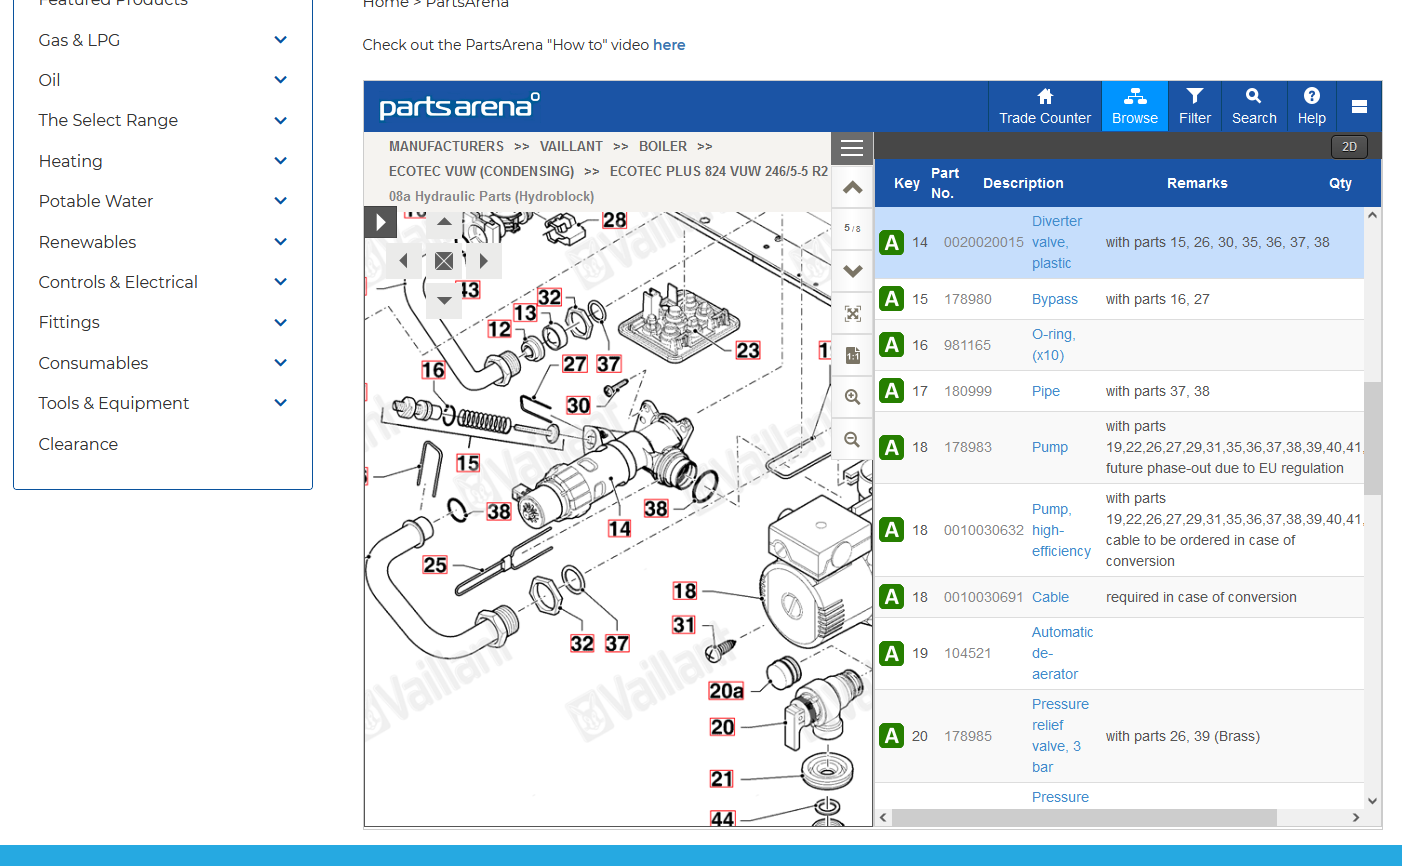
Task: Pan the diagram left
Action: tap(404, 261)
